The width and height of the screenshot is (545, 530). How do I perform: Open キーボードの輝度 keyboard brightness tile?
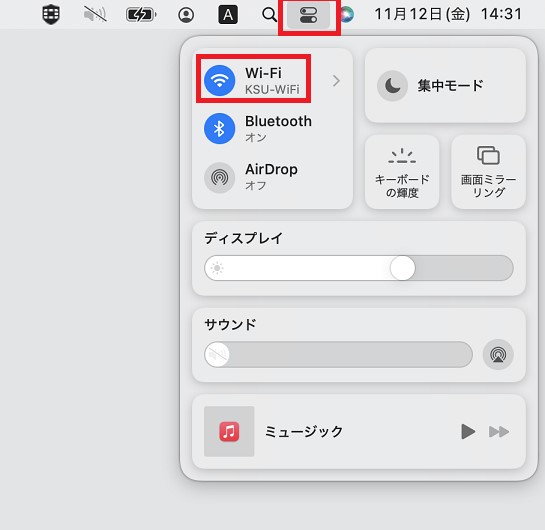(402, 172)
